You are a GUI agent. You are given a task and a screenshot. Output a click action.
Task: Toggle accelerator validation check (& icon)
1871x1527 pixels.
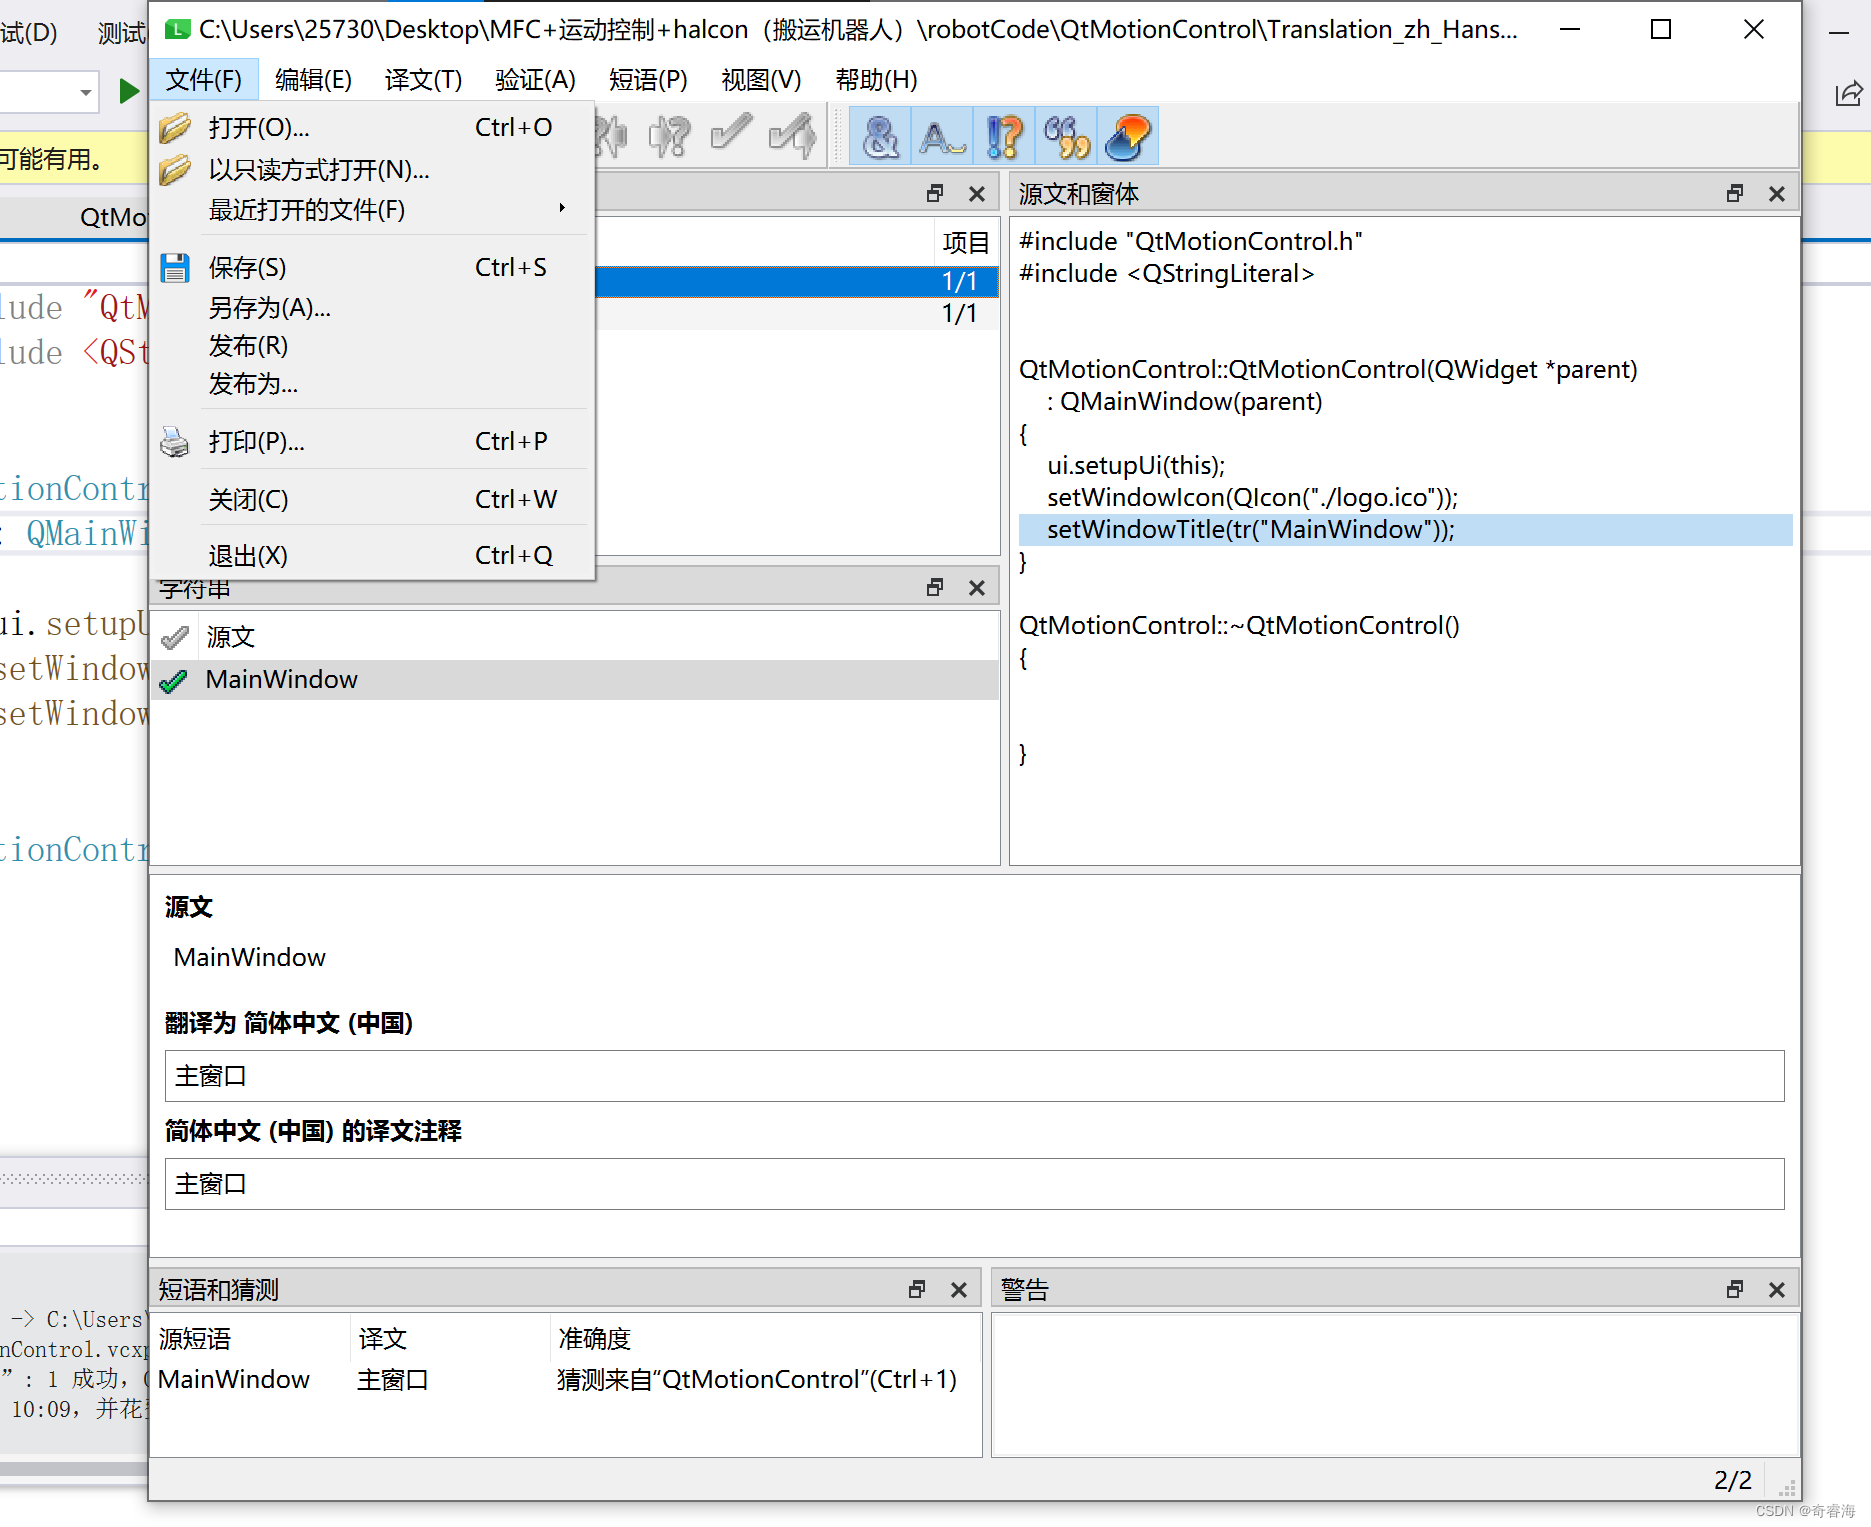[x=880, y=136]
